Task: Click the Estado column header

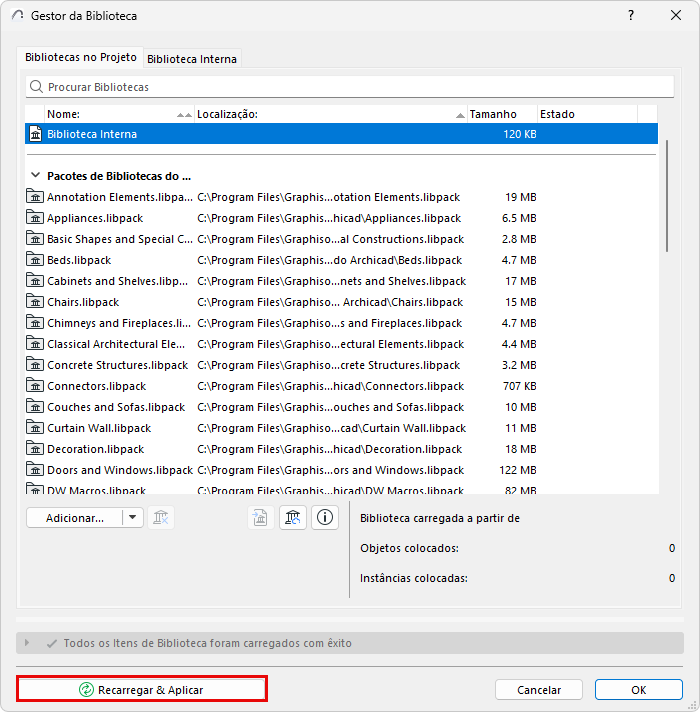Action: tap(587, 114)
